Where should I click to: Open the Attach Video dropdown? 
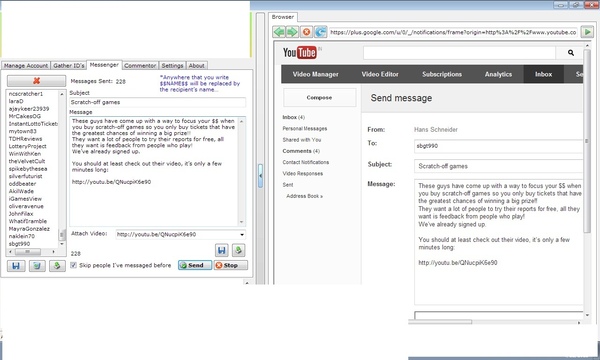click(242, 235)
